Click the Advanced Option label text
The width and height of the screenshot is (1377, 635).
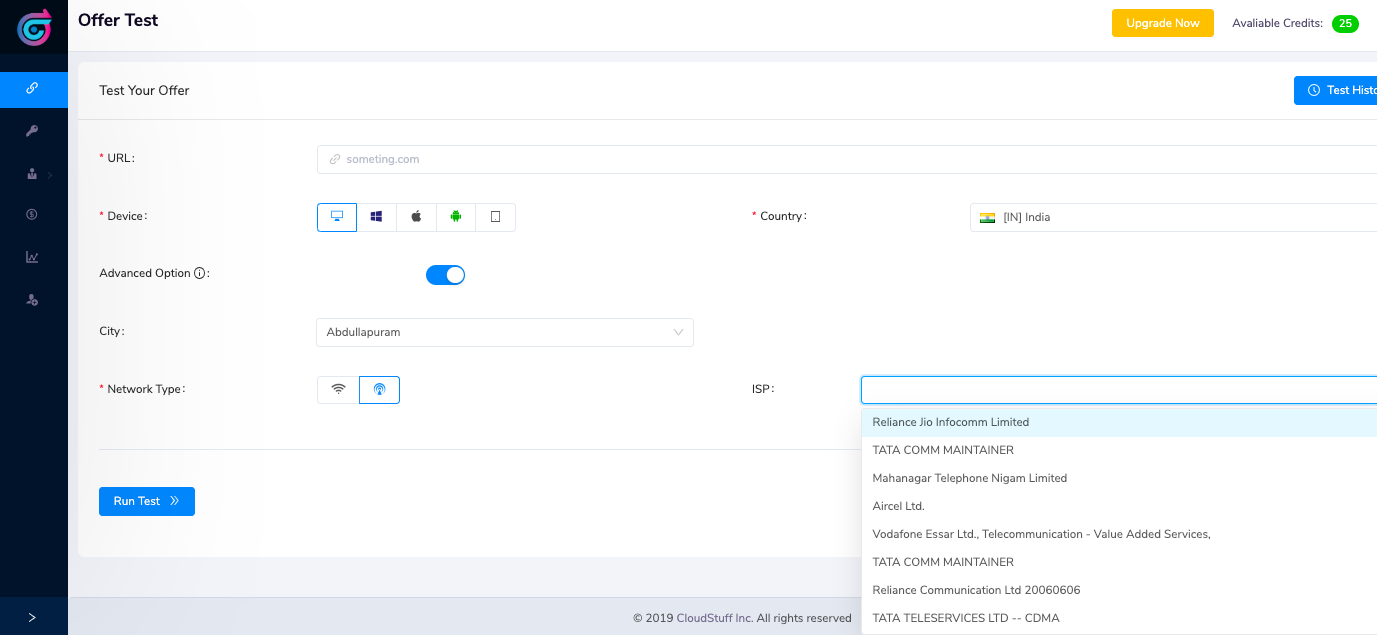coord(145,273)
